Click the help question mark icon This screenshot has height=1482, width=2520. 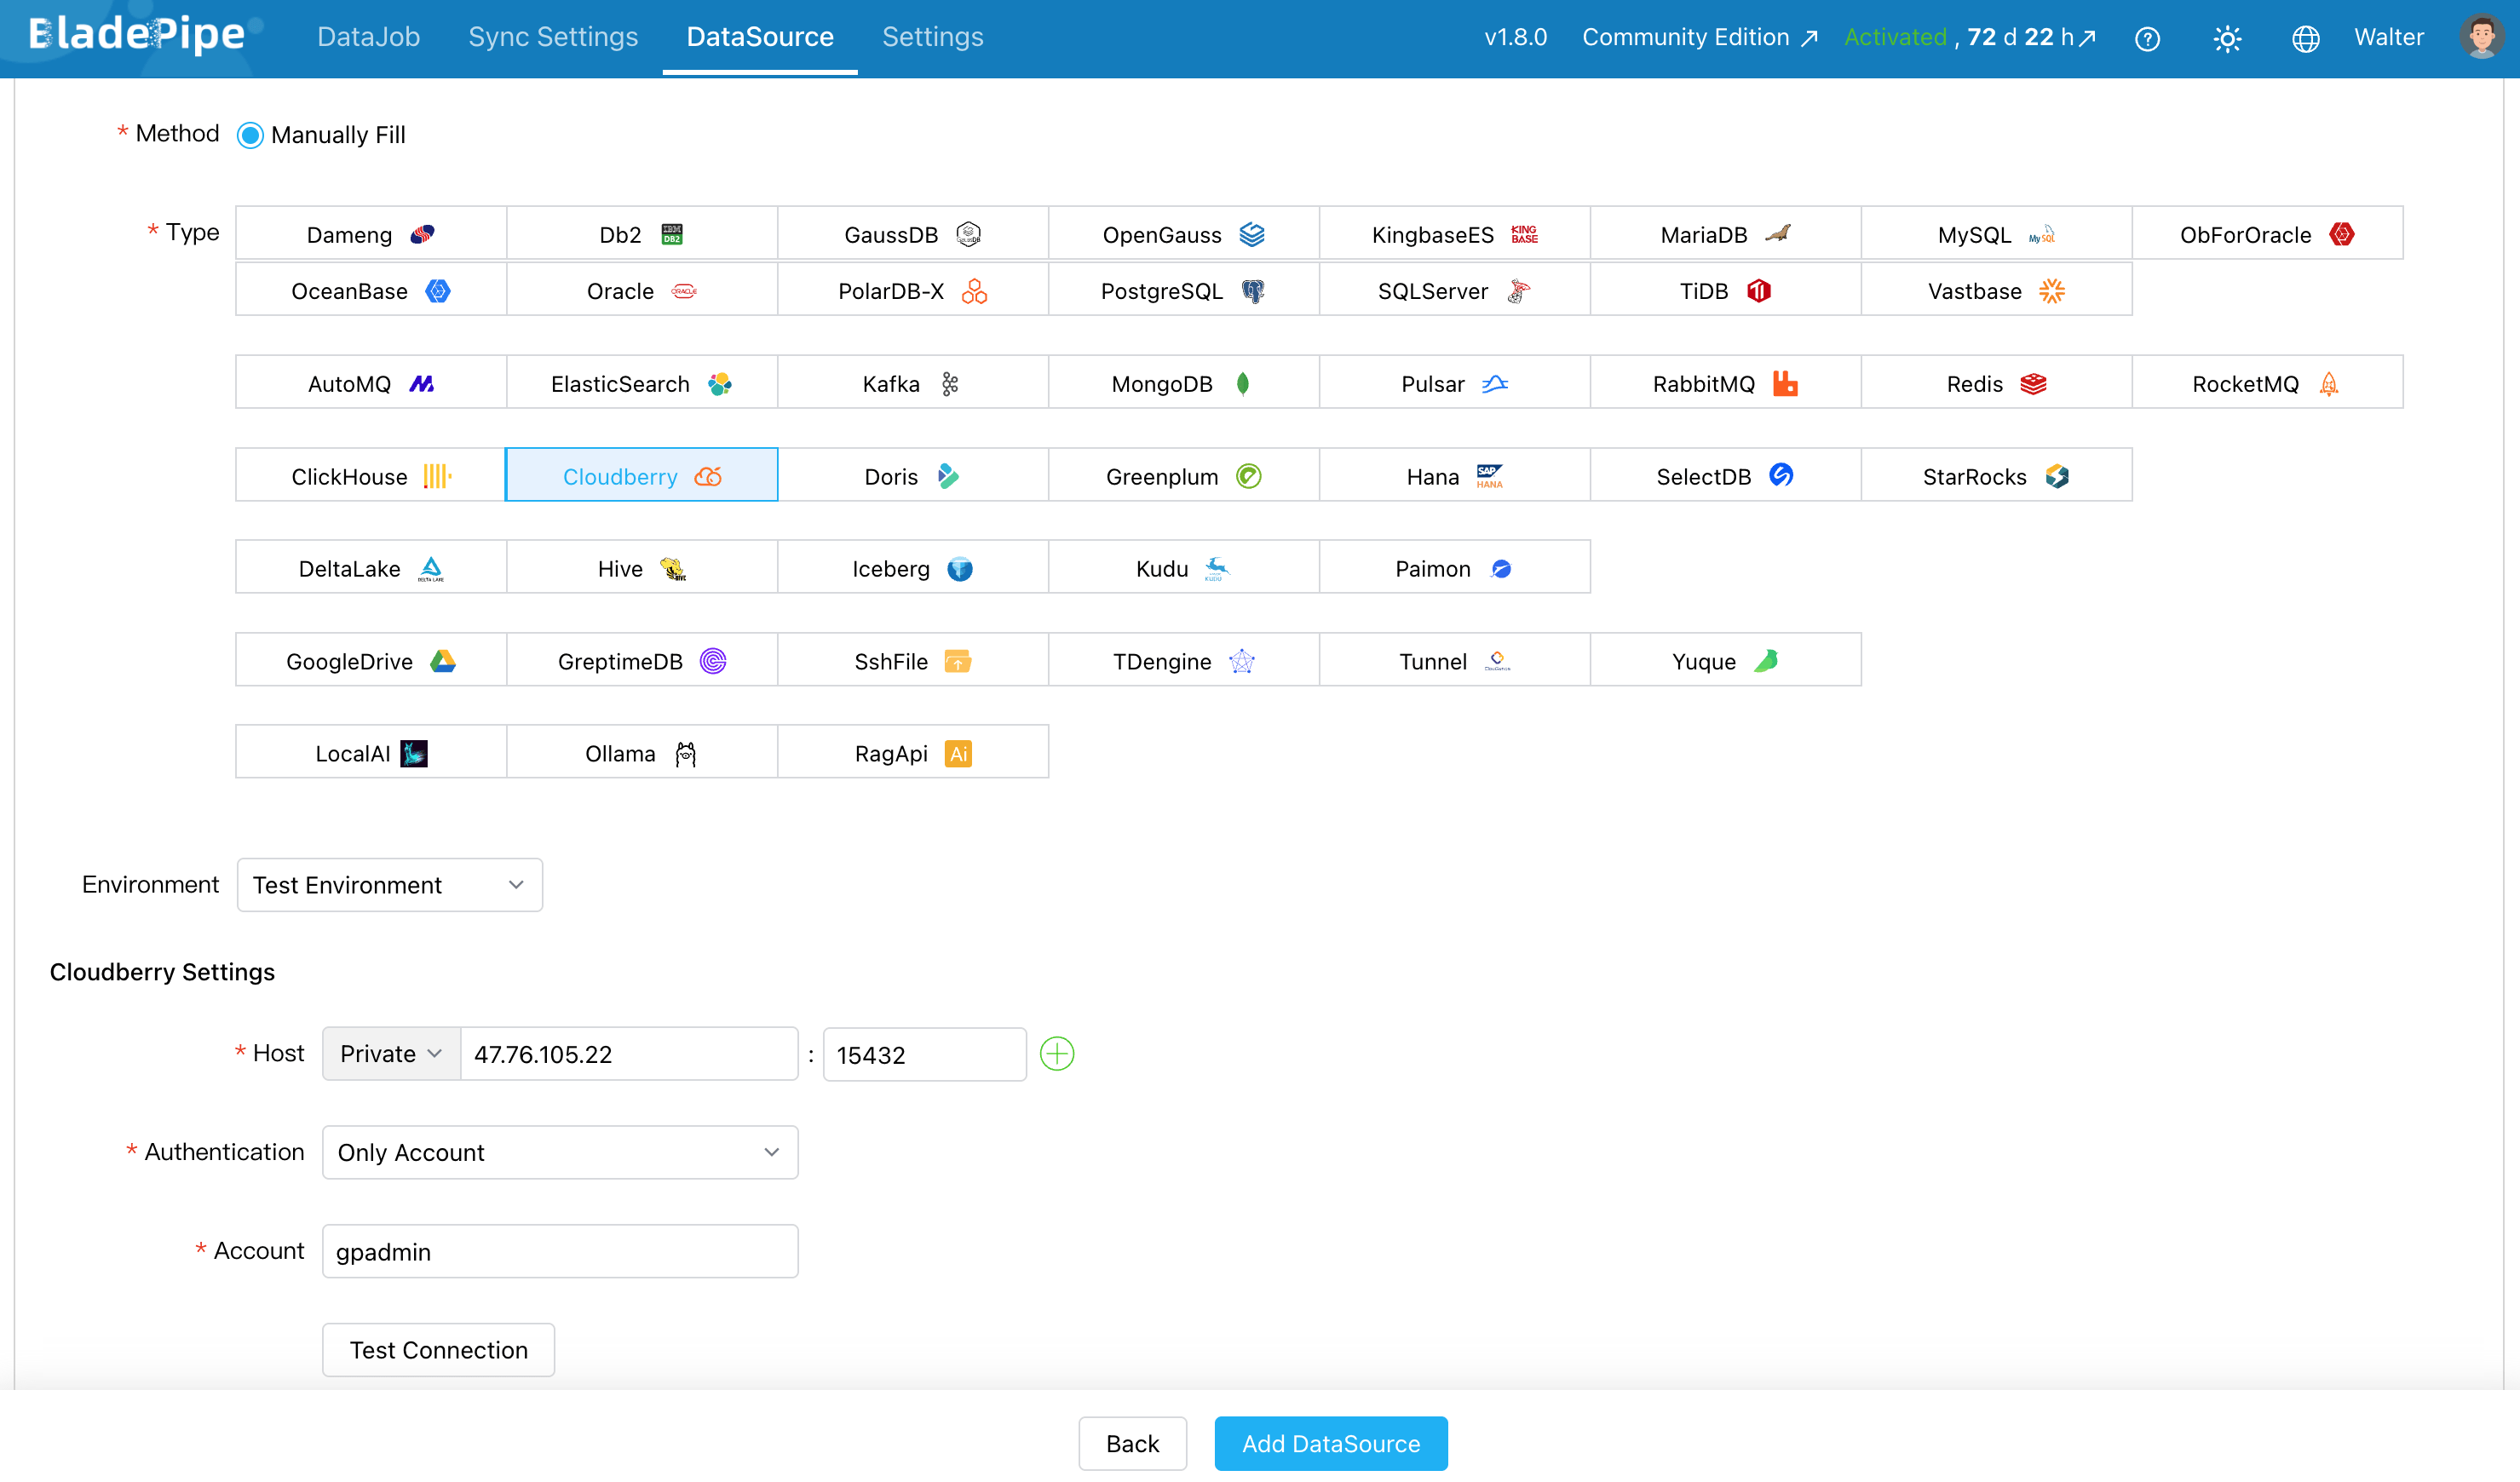click(x=2147, y=38)
